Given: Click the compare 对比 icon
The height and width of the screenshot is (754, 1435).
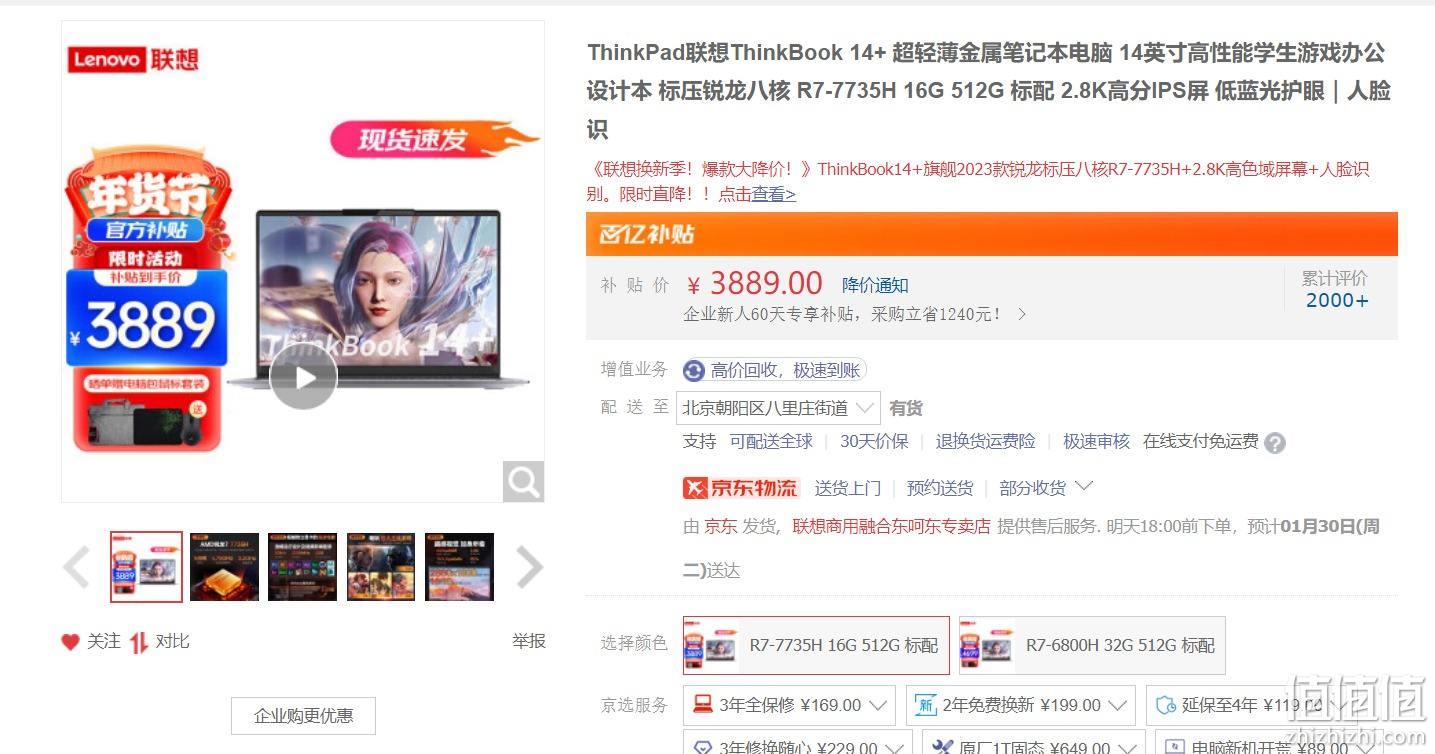Looking at the screenshot, I should point(139,642).
